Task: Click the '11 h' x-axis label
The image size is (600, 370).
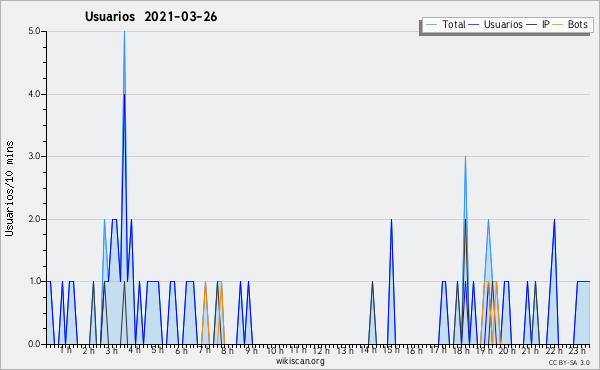Action: (x=298, y=350)
